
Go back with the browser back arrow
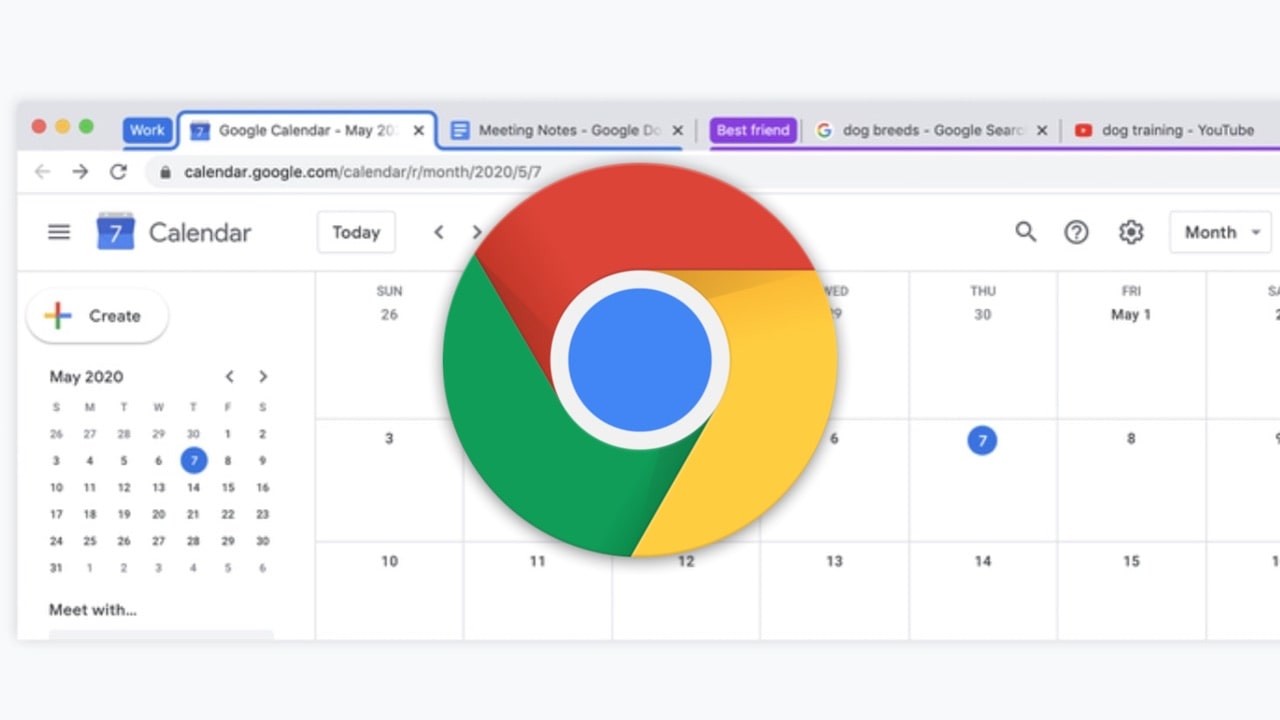tap(42, 172)
